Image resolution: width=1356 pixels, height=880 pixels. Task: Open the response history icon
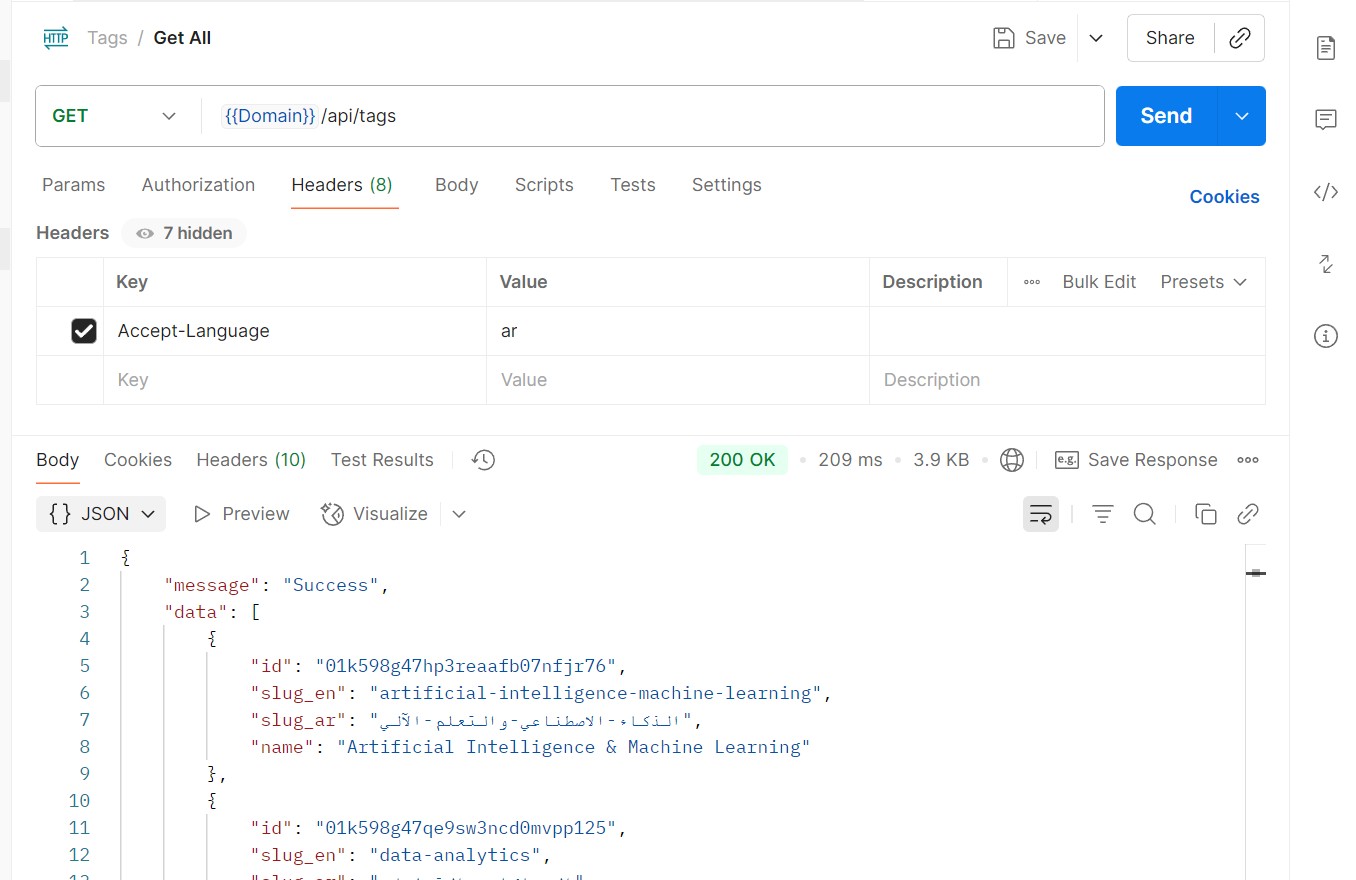pyautogui.click(x=483, y=460)
